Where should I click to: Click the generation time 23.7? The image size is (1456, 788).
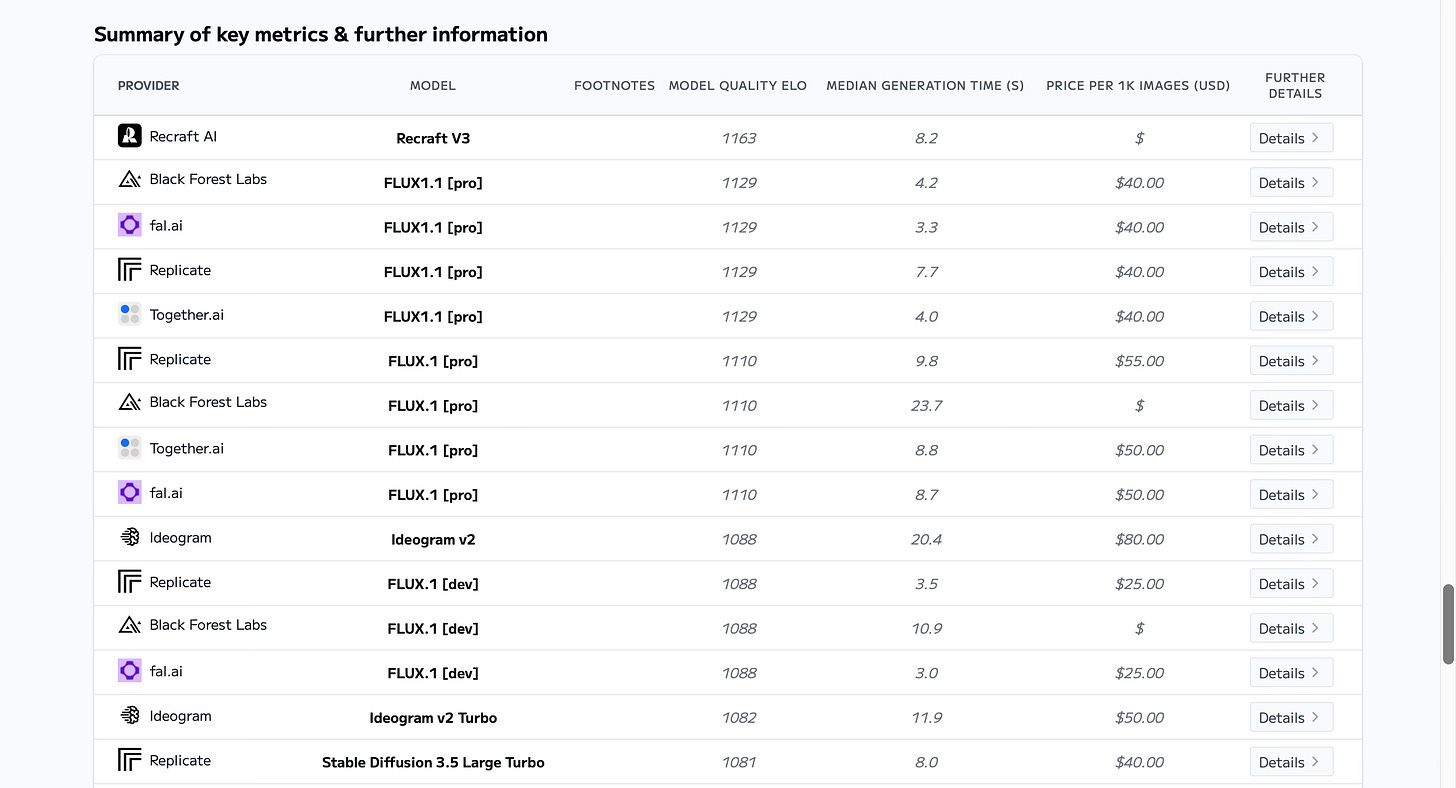[x=926, y=406]
